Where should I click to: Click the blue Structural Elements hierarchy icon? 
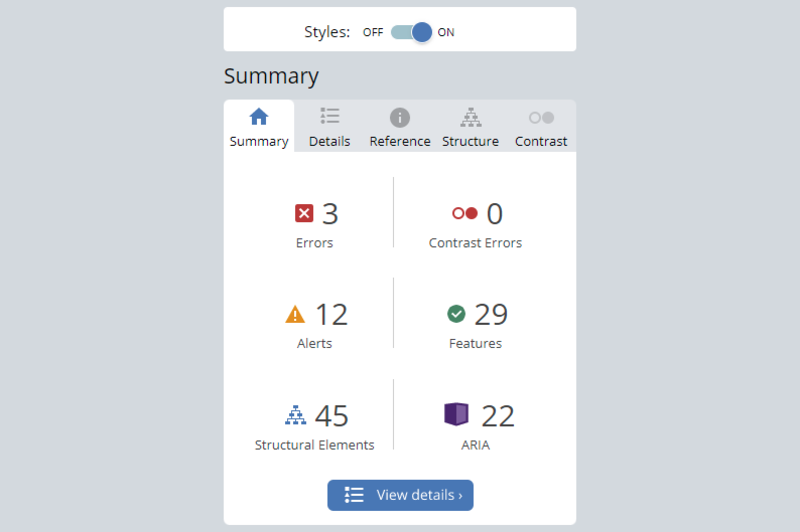(x=295, y=414)
